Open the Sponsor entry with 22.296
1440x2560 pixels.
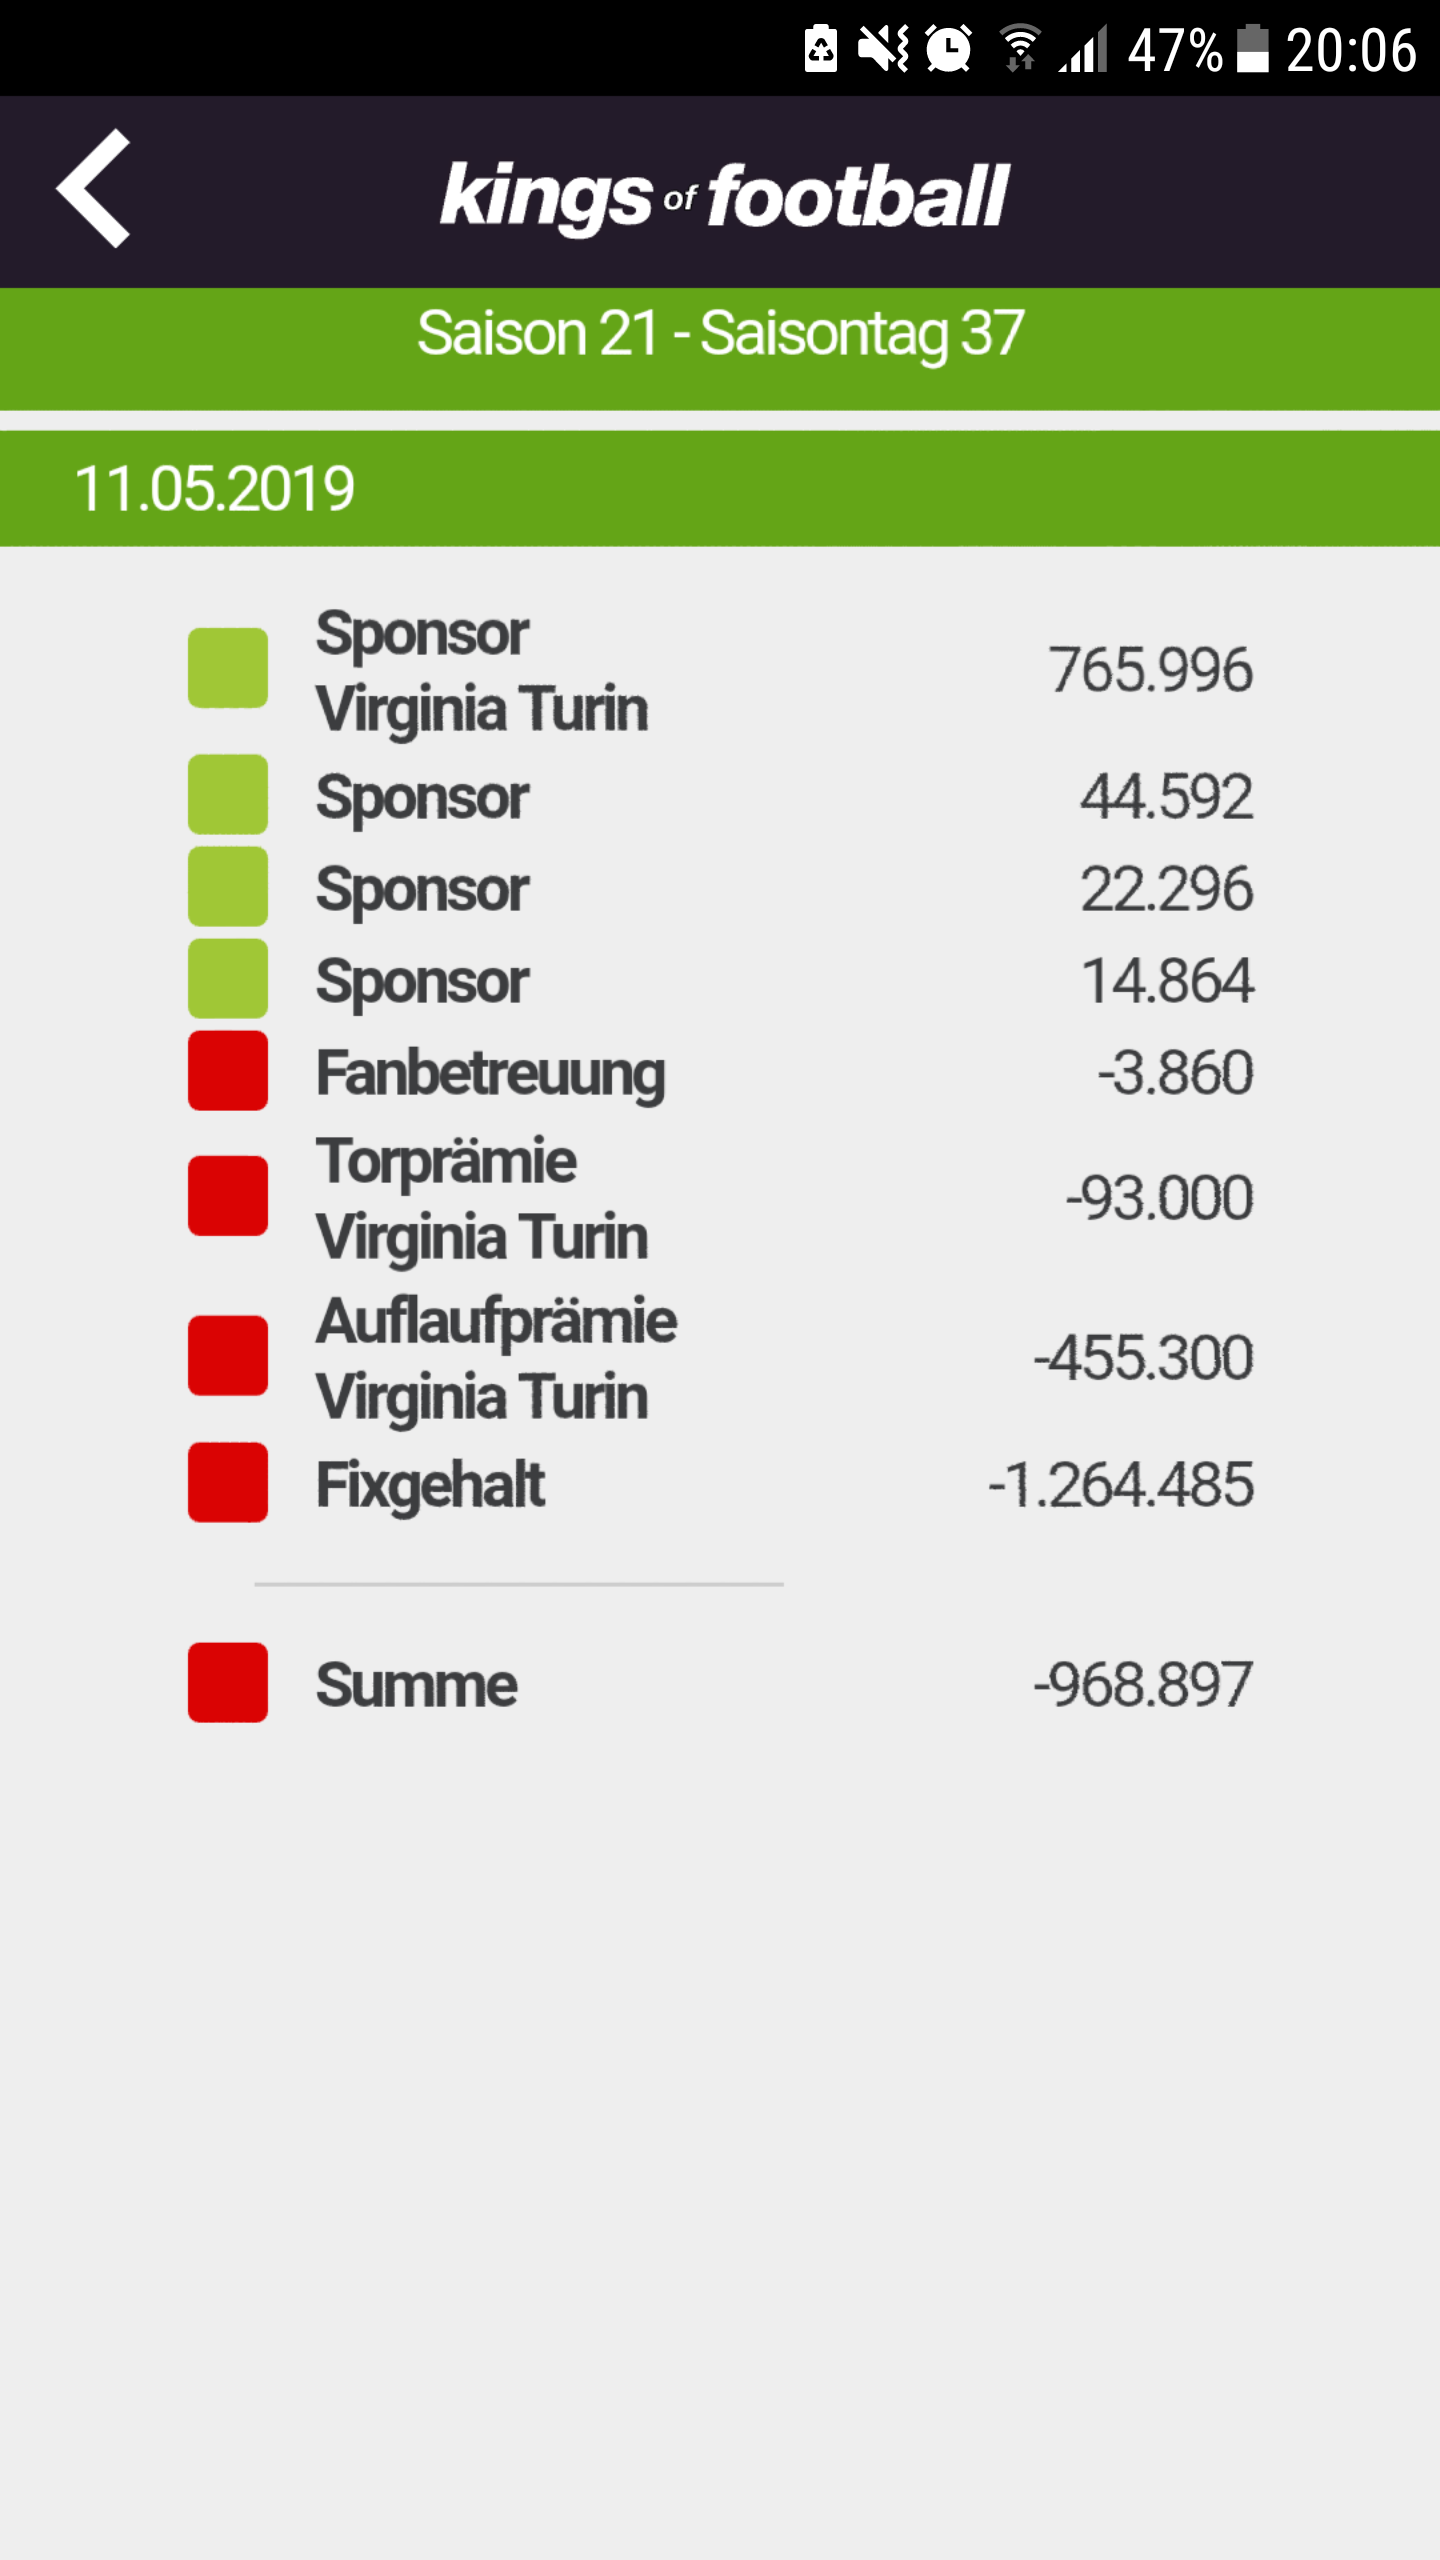click(720, 888)
